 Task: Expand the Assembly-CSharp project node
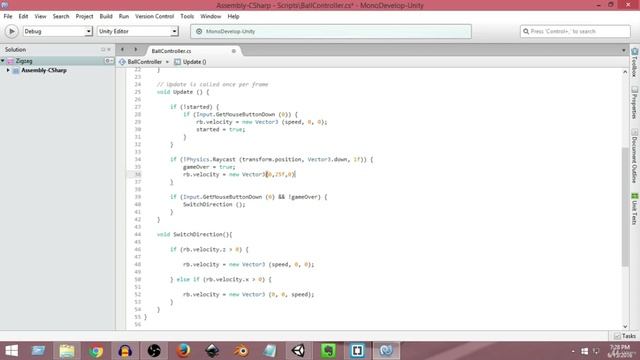8,70
